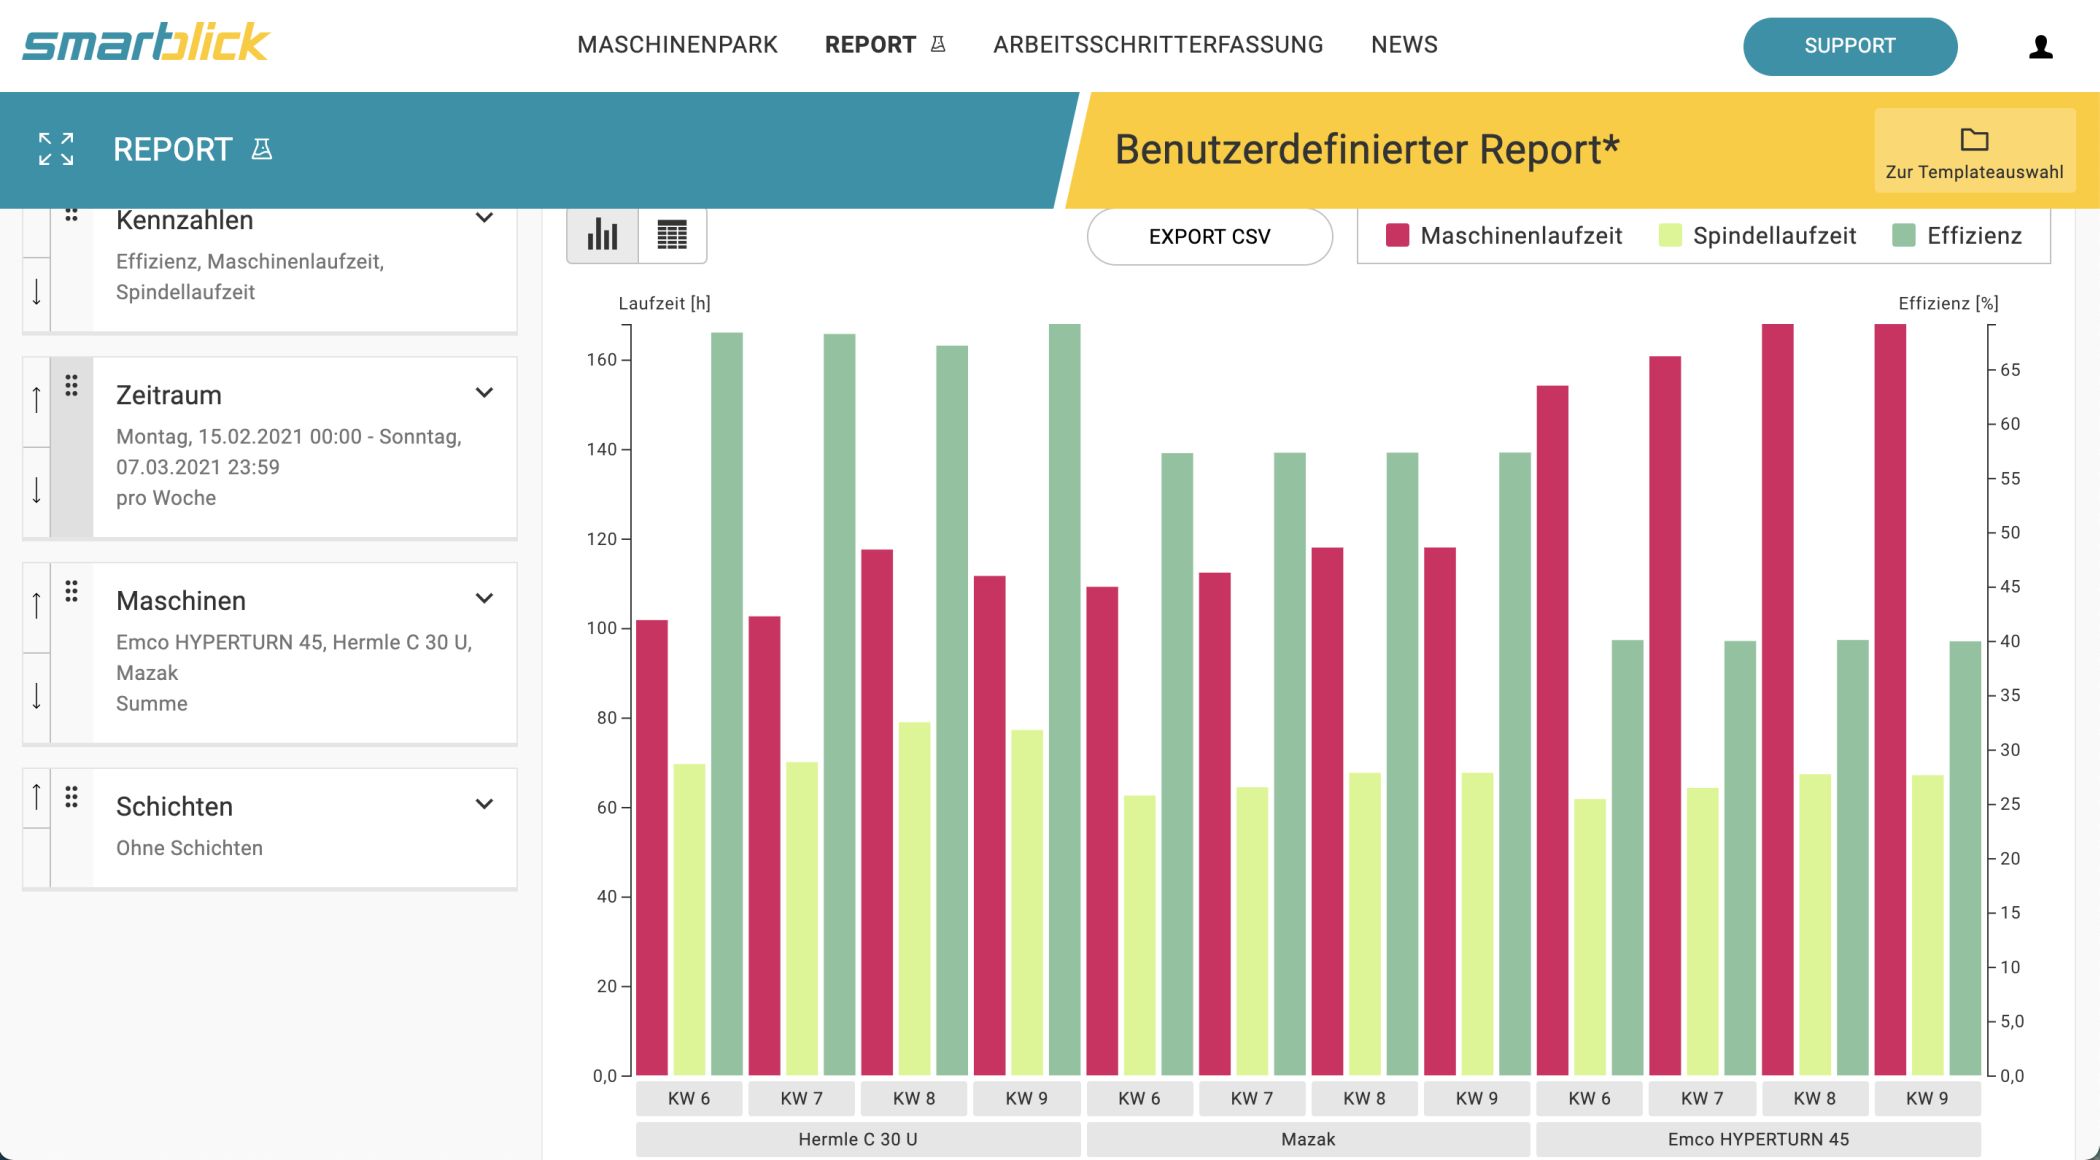Image resolution: width=2100 pixels, height=1160 pixels.
Task: Click the Hermle C 30 U group label
Action: tap(858, 1139)
